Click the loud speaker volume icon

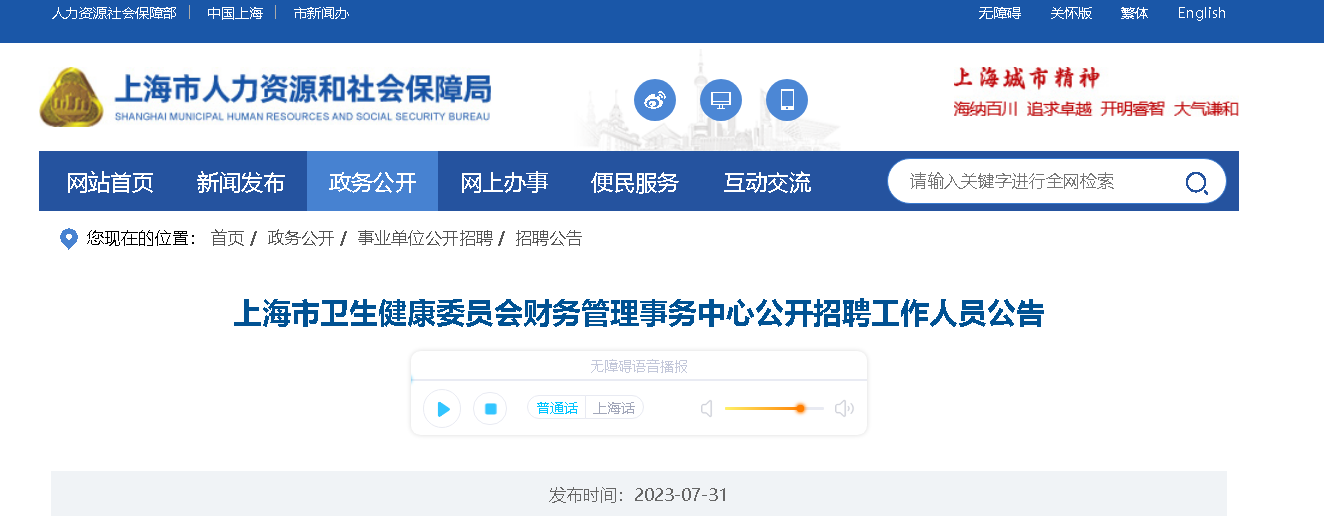(x=844, y=408)
